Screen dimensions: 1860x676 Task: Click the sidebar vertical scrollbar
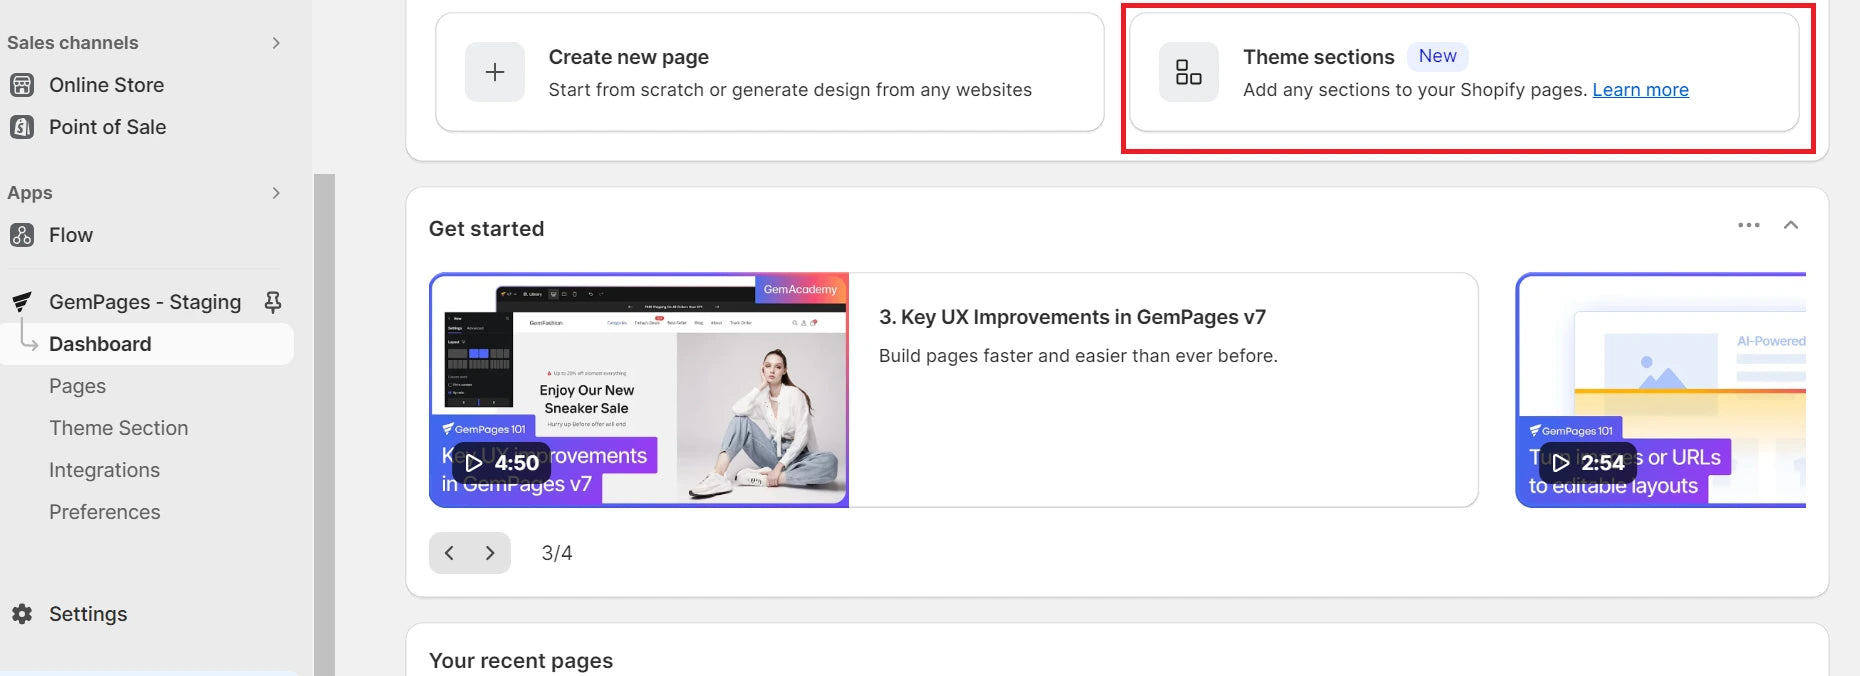pyautogui.click(x=324, y=425)
